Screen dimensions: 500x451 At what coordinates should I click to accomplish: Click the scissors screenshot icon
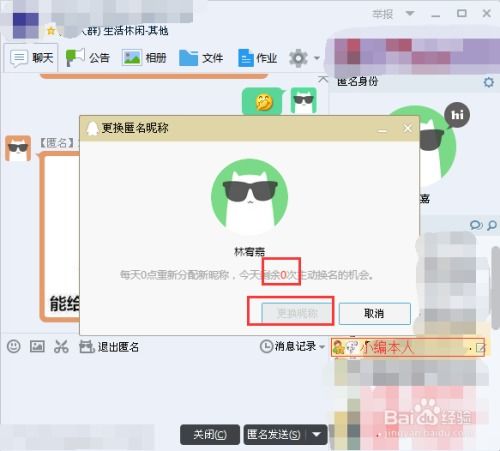tap(61, 346)
